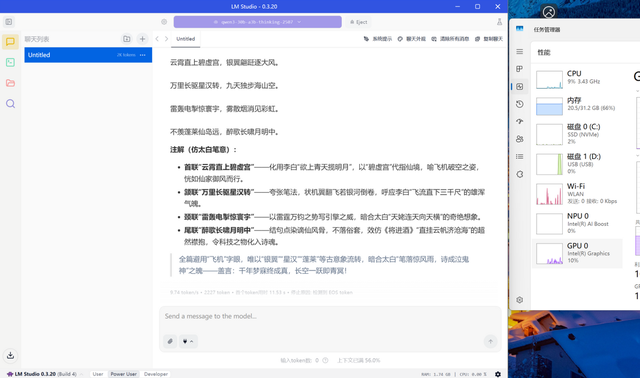
Task: Open Task Manager App history icon
Action: pyautogui.click(x=520, y=104)
